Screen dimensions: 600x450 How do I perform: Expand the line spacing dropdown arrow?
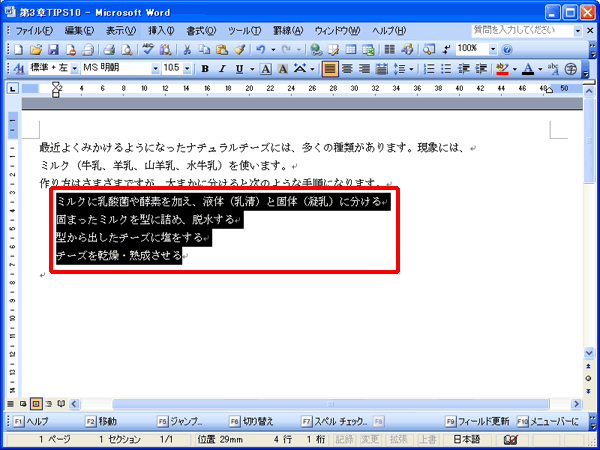pos(411,69)
